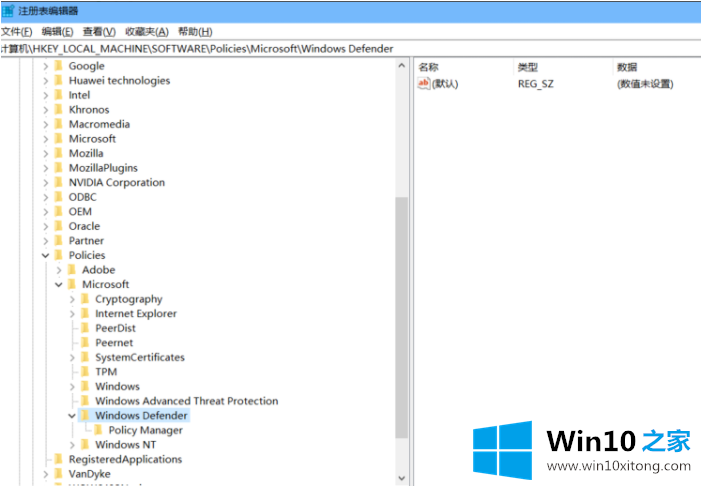Click the Windows Defender folder icon
The width and height of the screenshot is (703, 492).
(x=85, y=416)
